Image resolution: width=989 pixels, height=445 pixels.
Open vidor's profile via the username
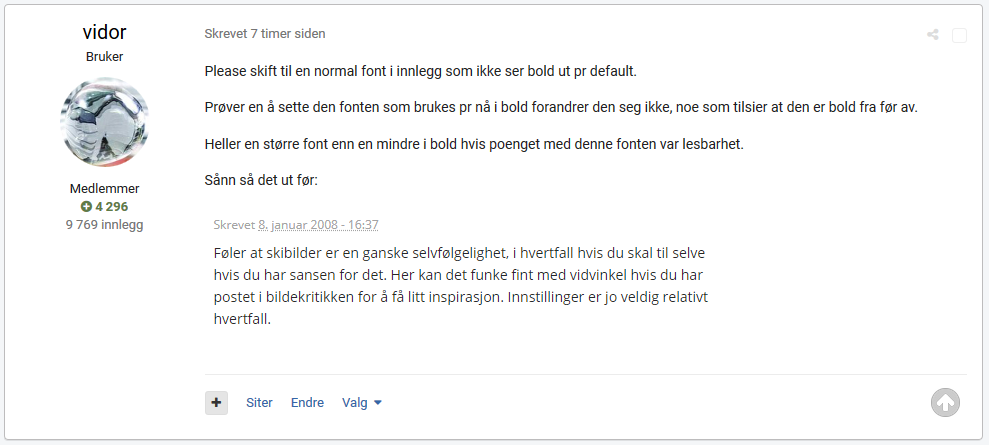coord(104,32)
